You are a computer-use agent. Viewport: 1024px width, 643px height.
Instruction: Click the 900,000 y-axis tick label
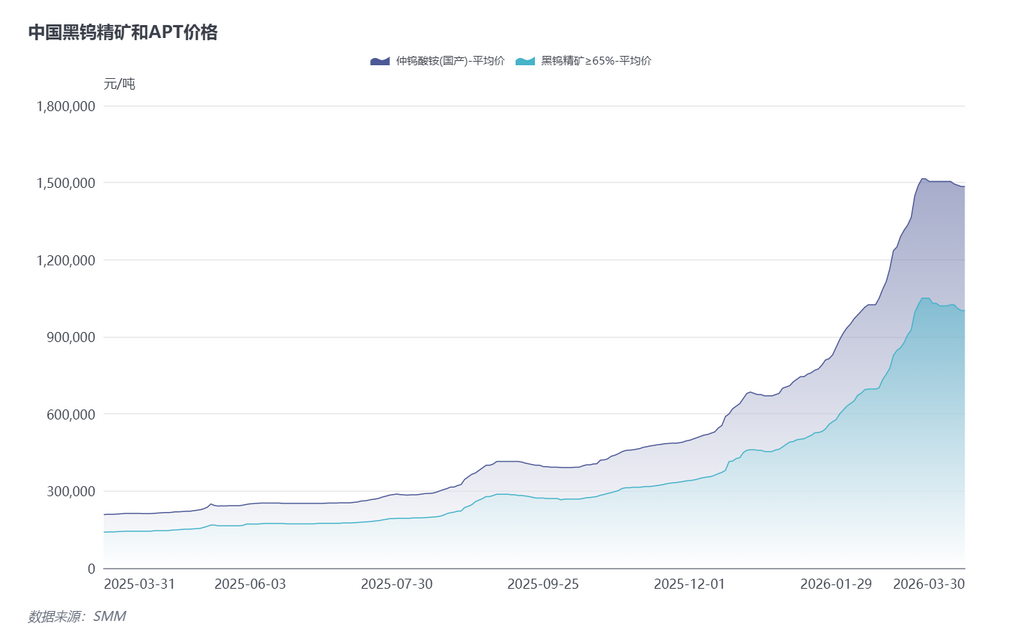coord(71,337)
